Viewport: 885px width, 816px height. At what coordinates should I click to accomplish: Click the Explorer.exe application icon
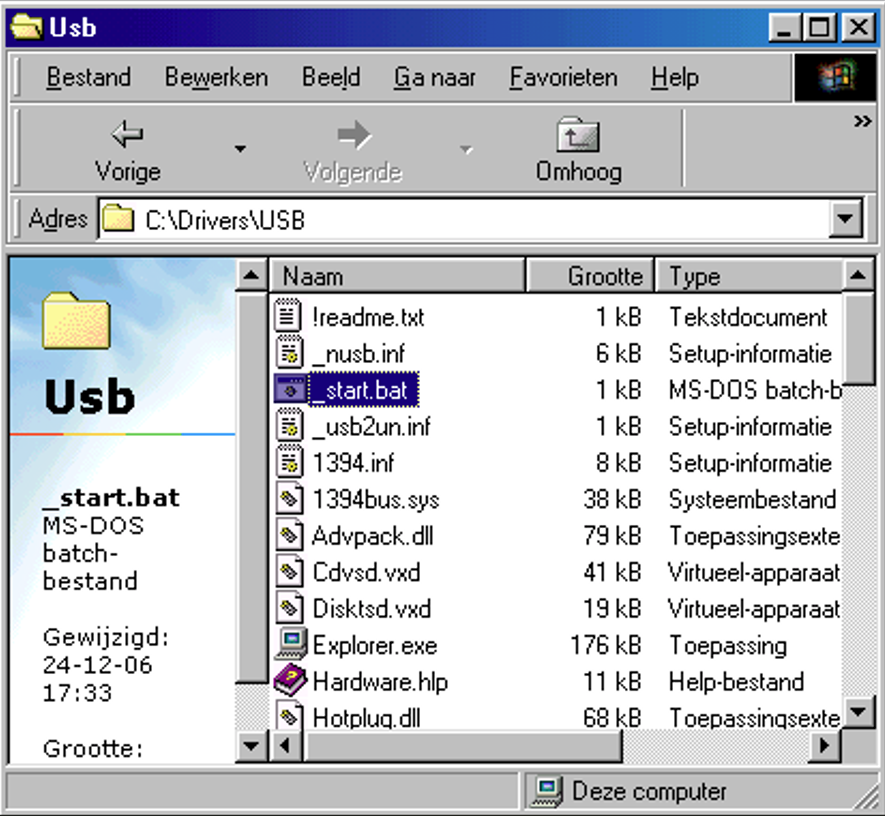pos(291,643)
